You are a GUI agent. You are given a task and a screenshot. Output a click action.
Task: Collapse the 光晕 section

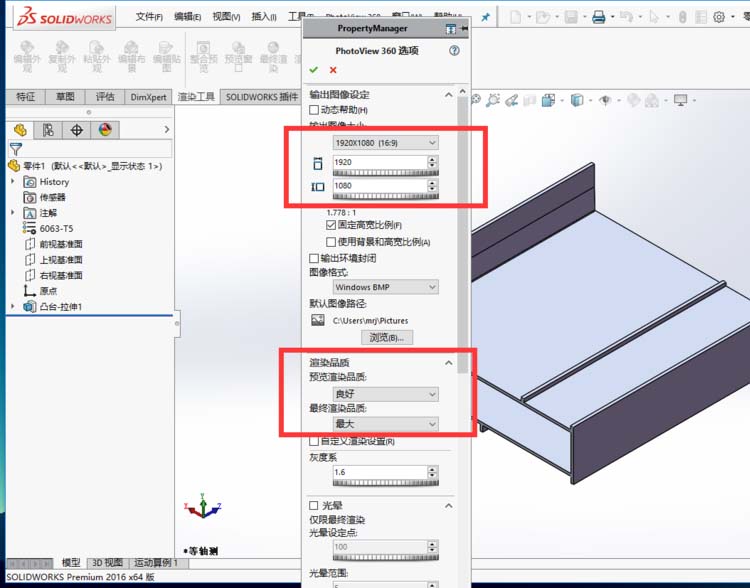(x=448, y=505)
